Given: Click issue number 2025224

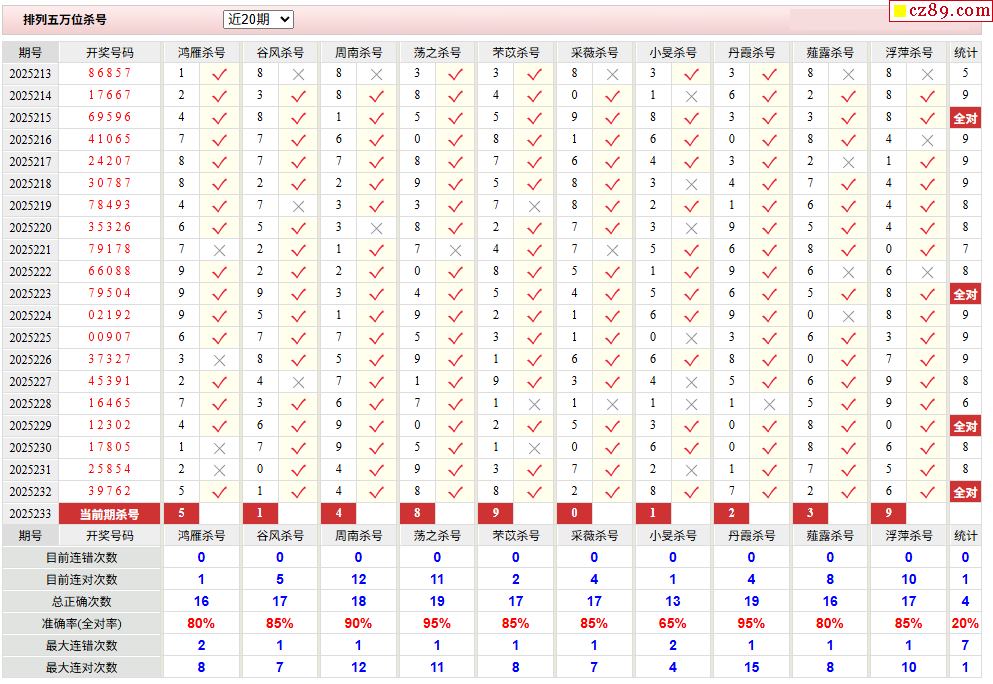Looking at the screenshot, I should coord(30,315).
